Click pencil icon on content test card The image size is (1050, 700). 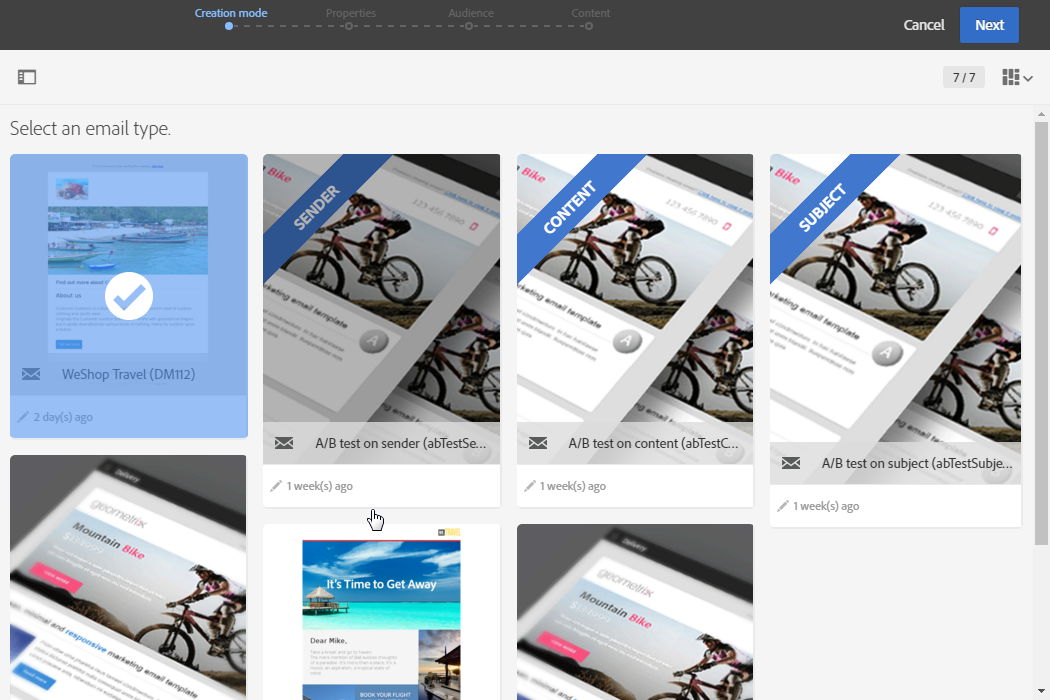[530, 486]
